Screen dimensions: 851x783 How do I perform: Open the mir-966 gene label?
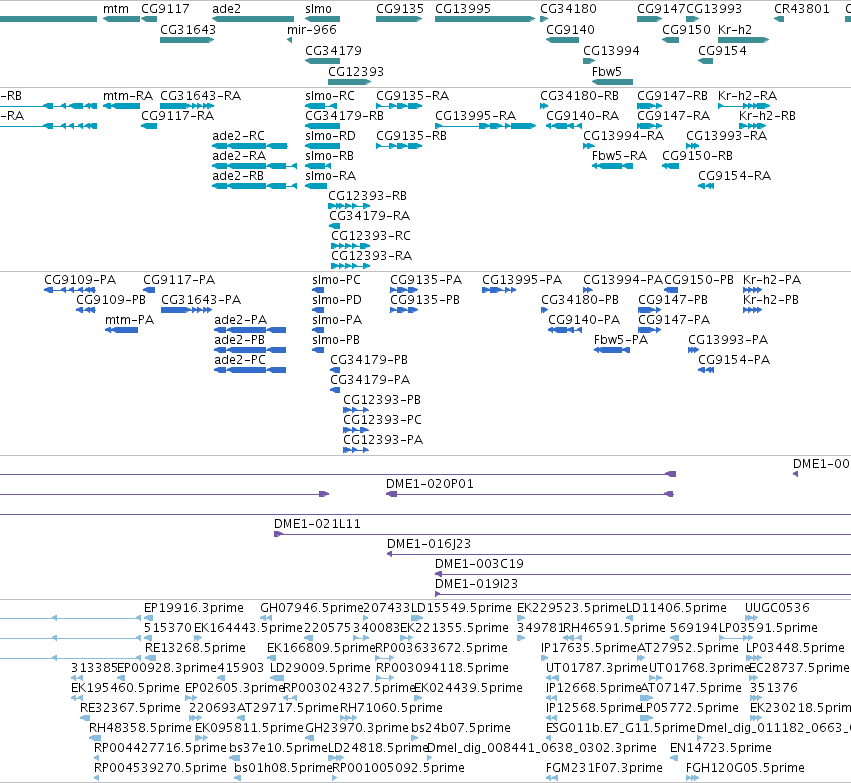312,29
